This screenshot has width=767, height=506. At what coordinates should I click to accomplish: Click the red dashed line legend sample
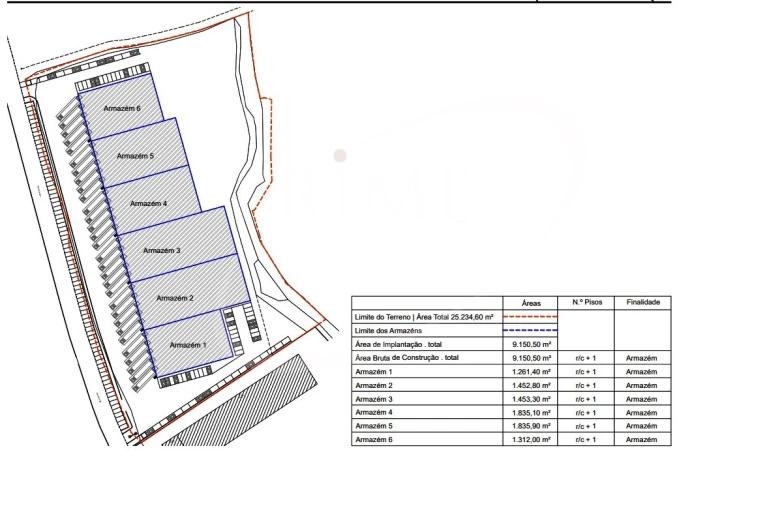(x=531, y=316)
